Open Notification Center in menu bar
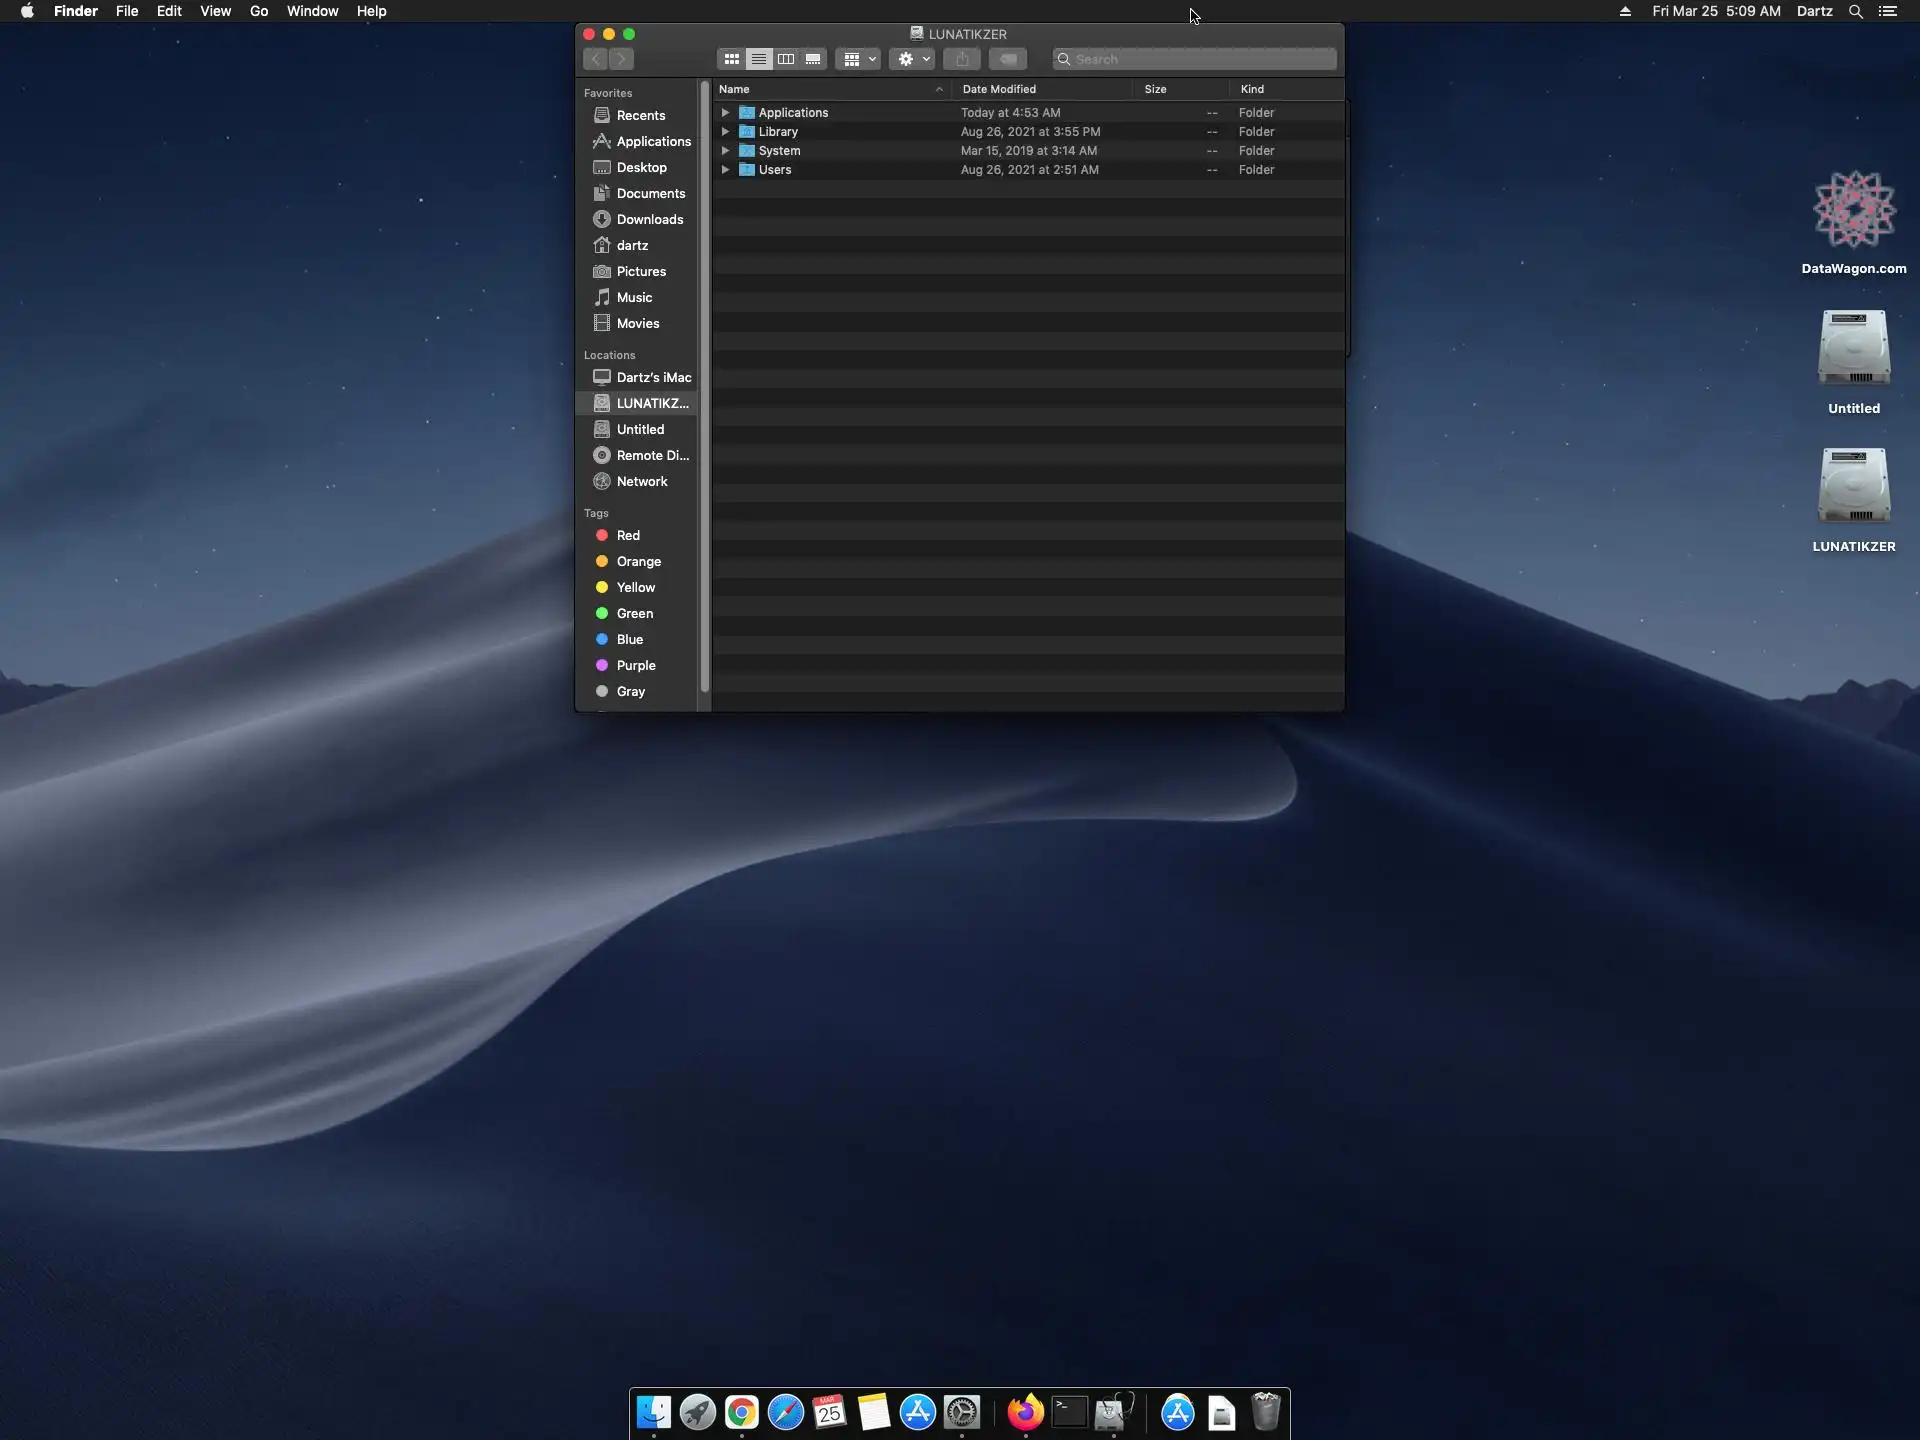 1887,11
